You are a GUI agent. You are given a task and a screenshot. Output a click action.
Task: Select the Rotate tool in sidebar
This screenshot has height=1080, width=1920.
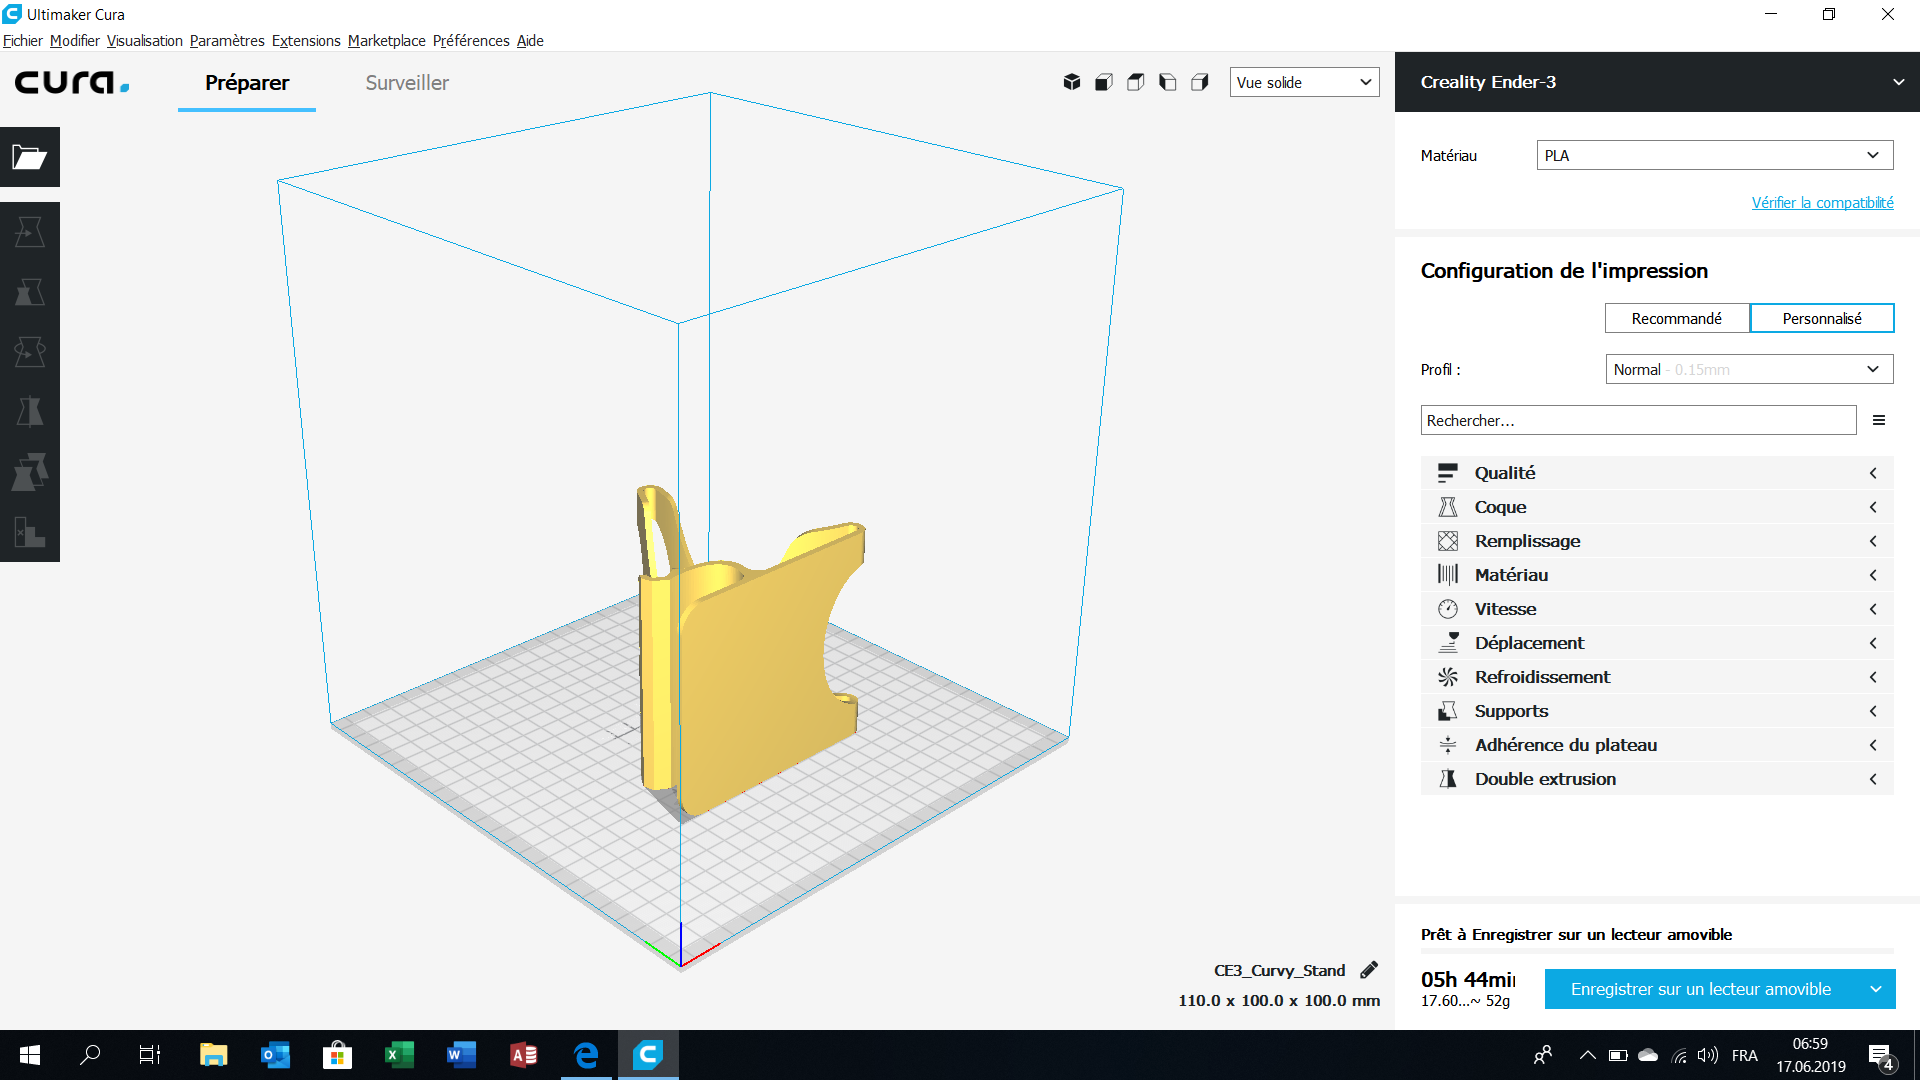30,352
